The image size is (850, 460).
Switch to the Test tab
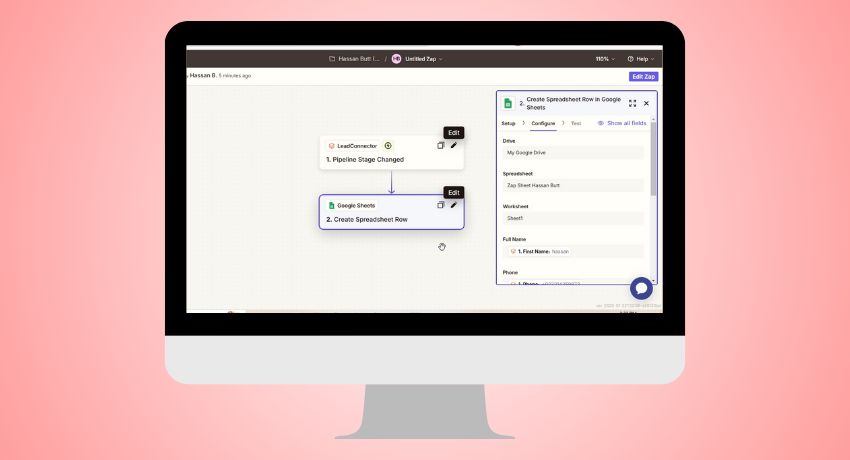[x=575, y=123]
